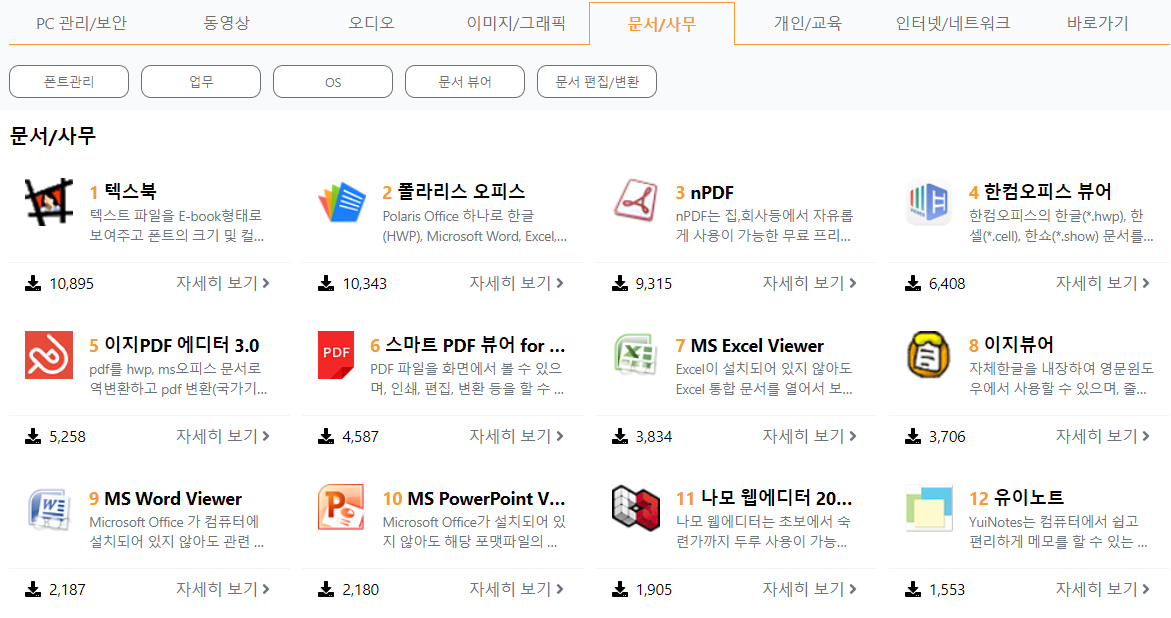Click the 한컴오피스 뷰어 title
The width and height of the screenshot is (1171, 618).
point(1047,192)
